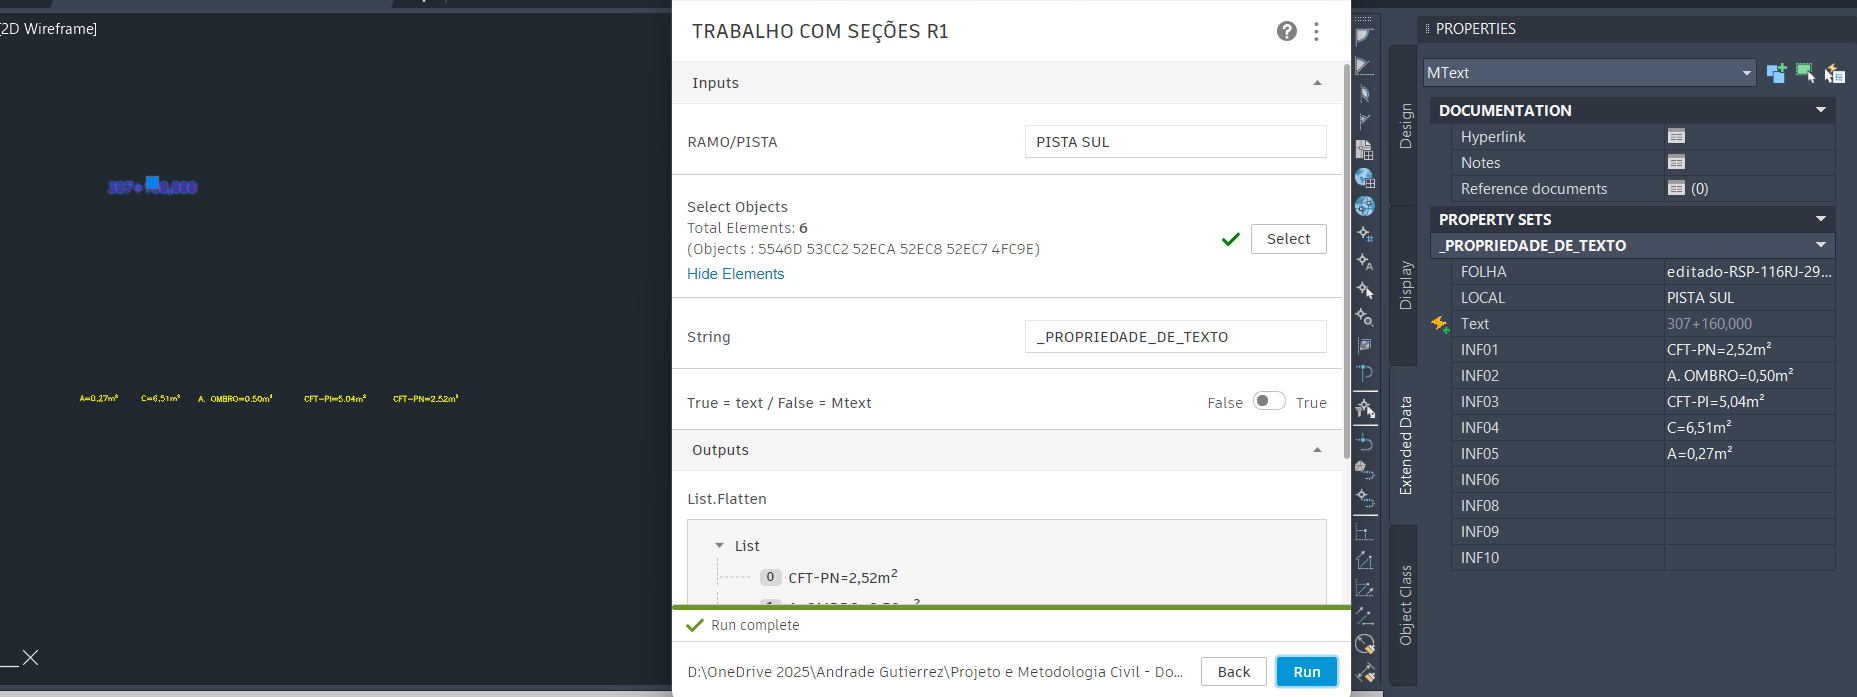
Task: Collapse the Outputs section
Action: coord(1317,450)
